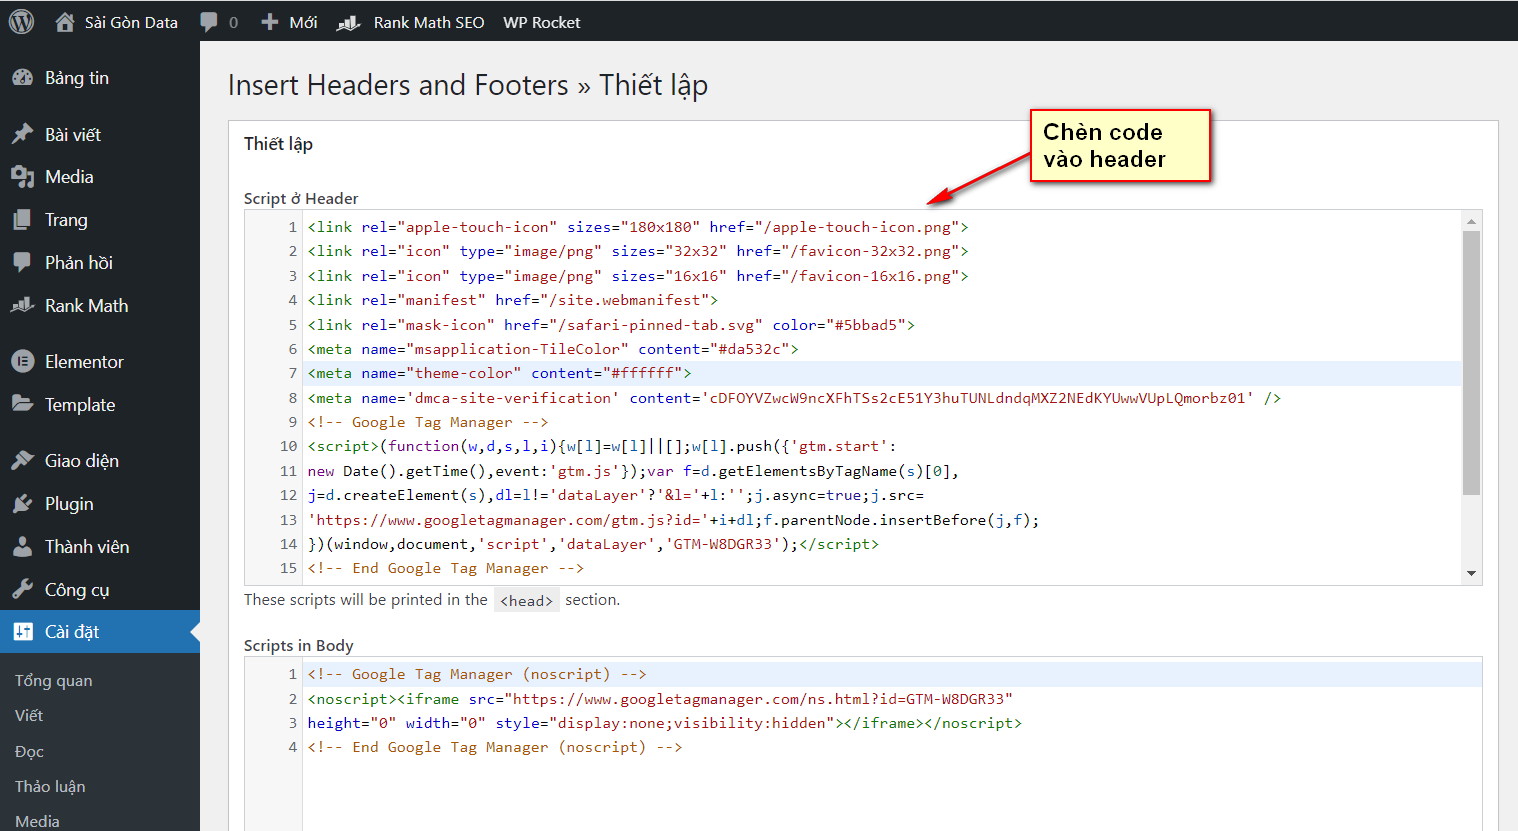Open Plugin menu label
This screenshot has height=831, width=1518.
[x=69, y=504]
